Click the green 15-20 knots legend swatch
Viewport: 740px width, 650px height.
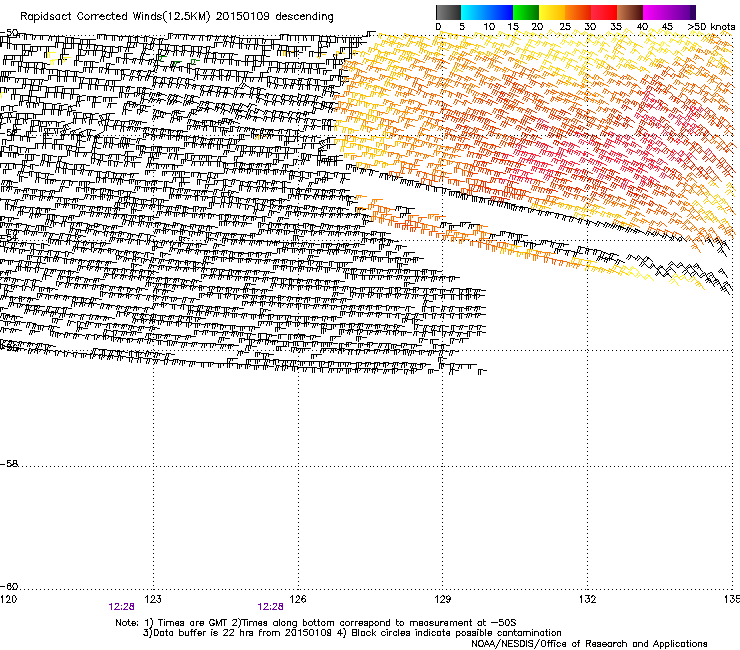[526, 12]
